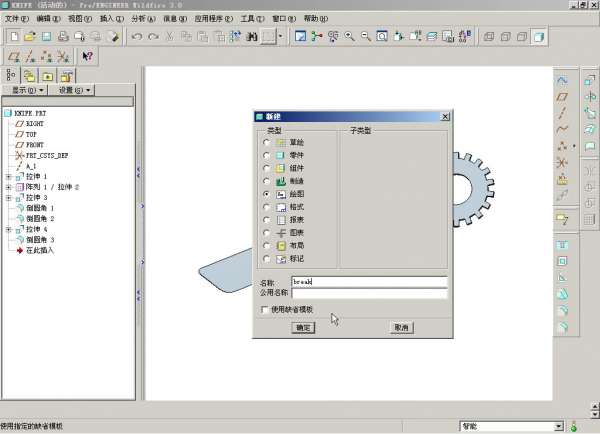The height and width of the screenshot is (434, 600).
Task: Open the 帮助 (Help) menu
Action: (316, 18)
